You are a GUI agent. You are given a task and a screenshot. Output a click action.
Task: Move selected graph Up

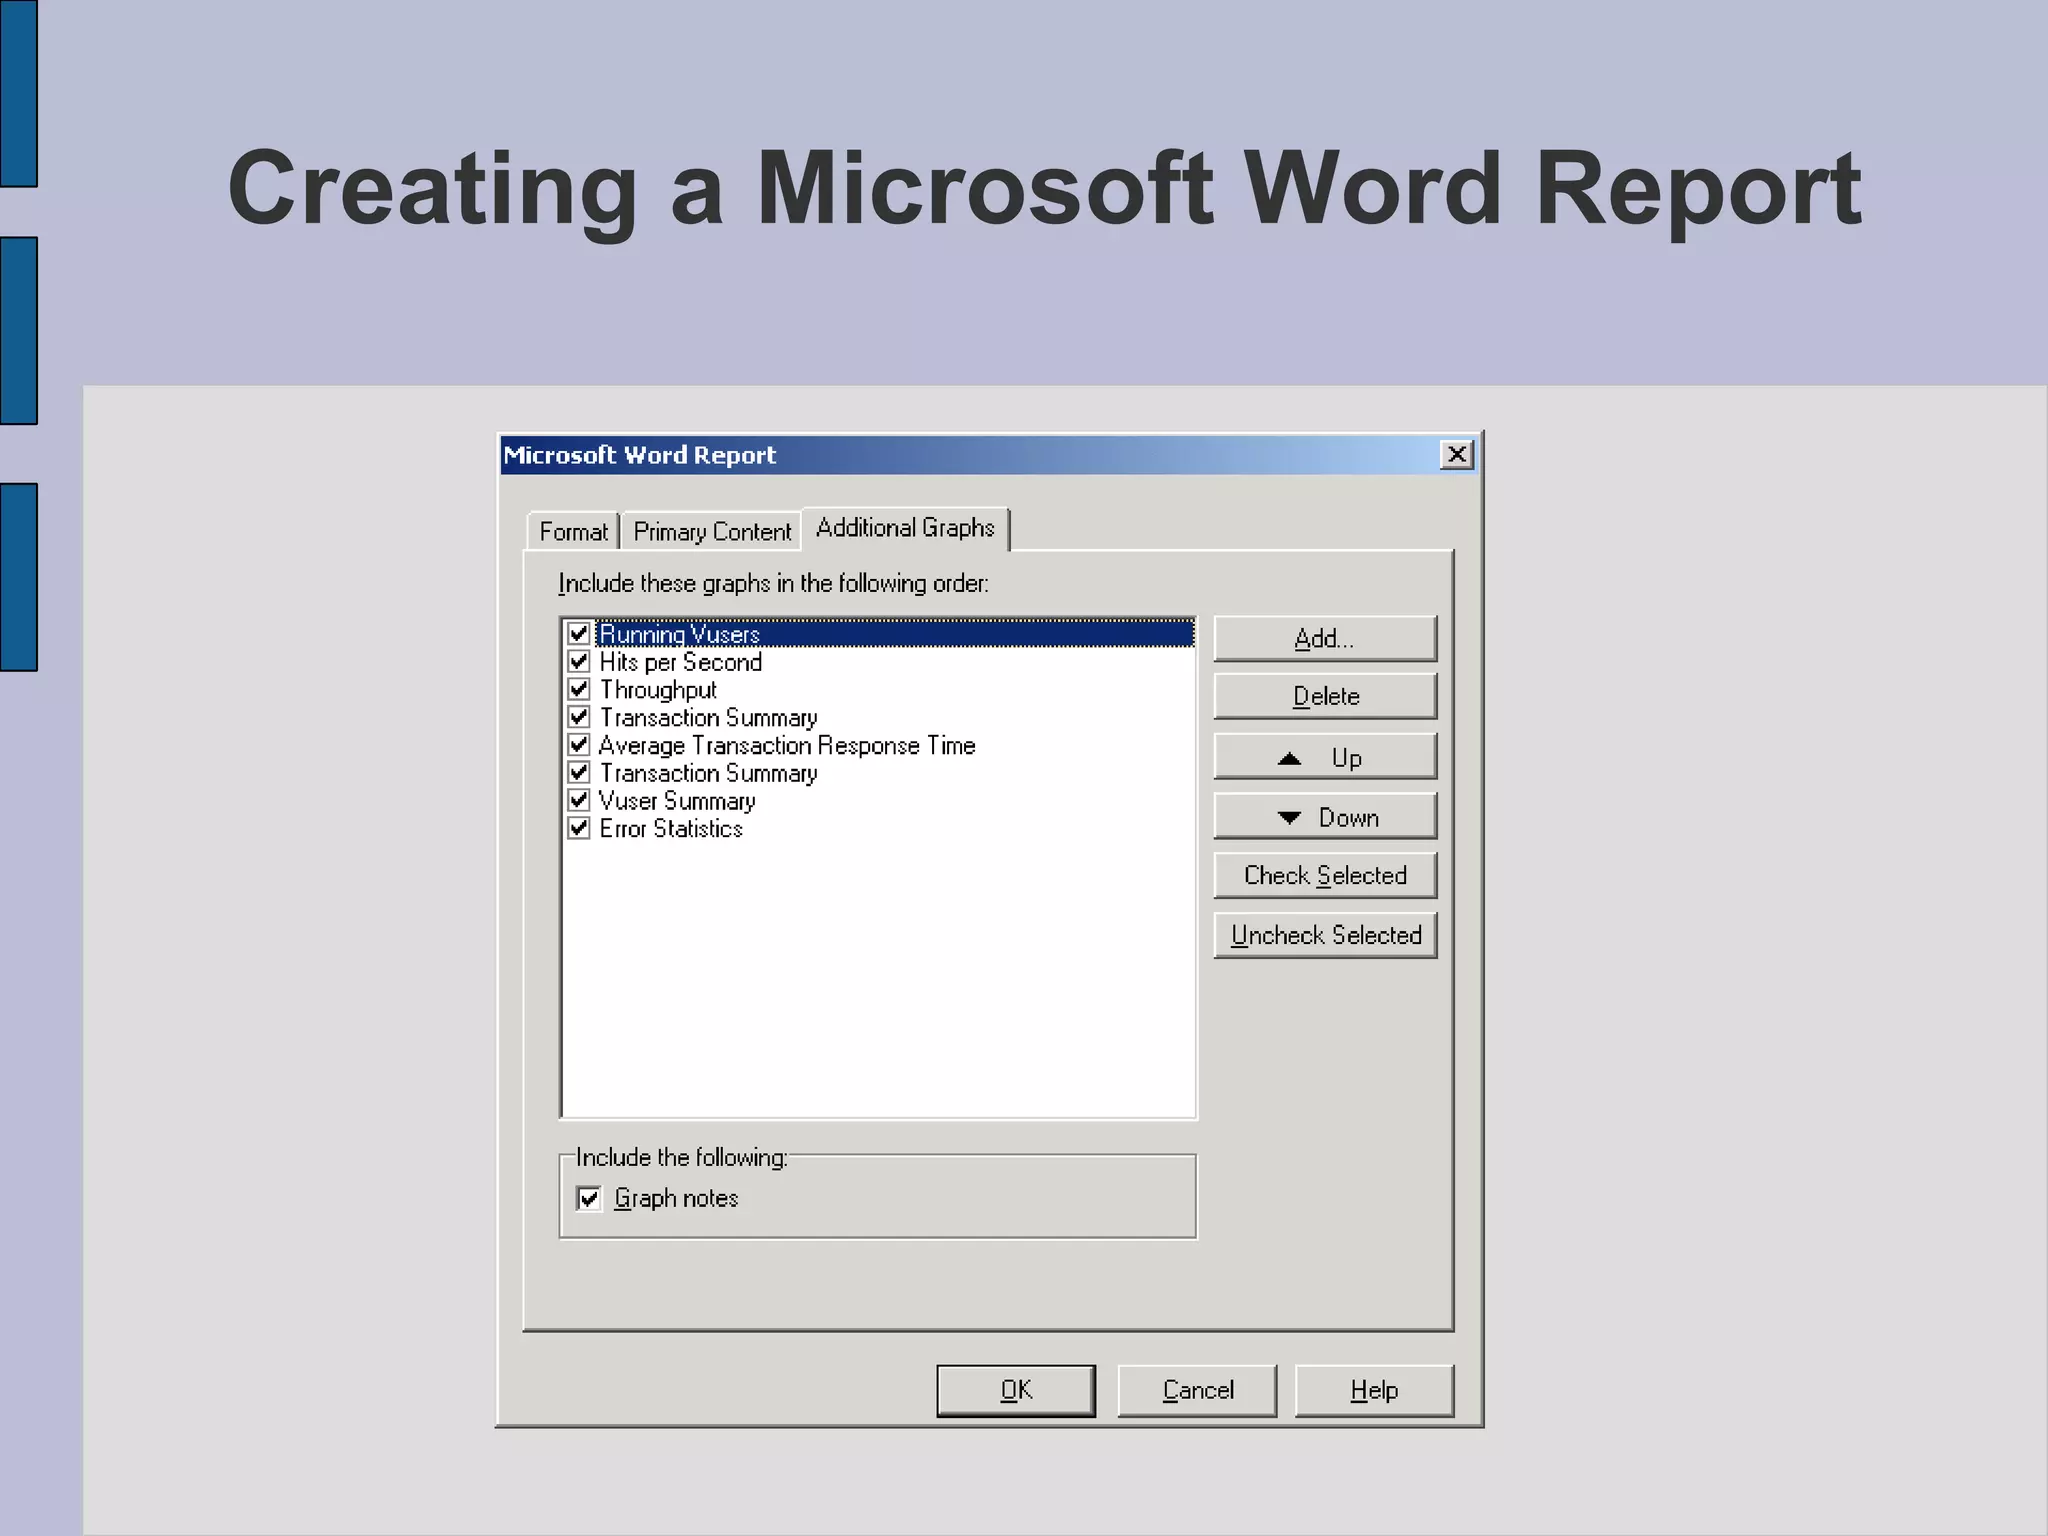(x=1325, y=757)
